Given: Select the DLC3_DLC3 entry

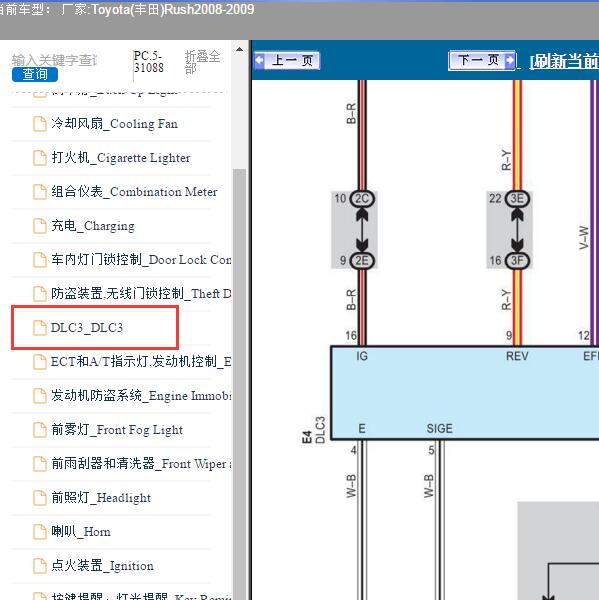Looking at the screenshot, I should click(x=87, y=328).
